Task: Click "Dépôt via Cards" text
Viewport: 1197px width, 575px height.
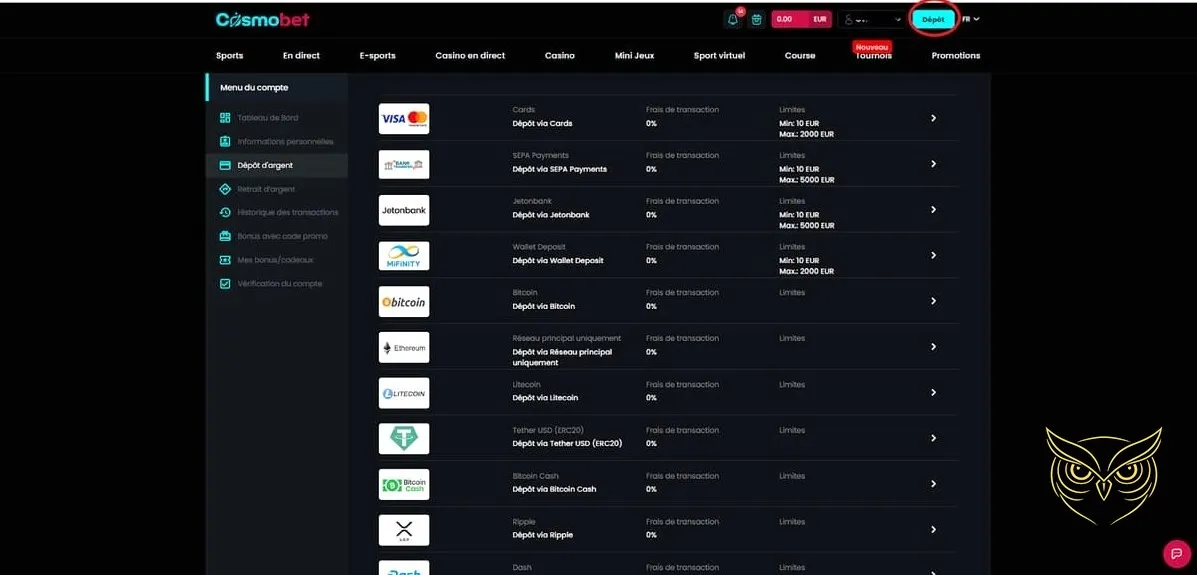Action: (x=542, y=123)
